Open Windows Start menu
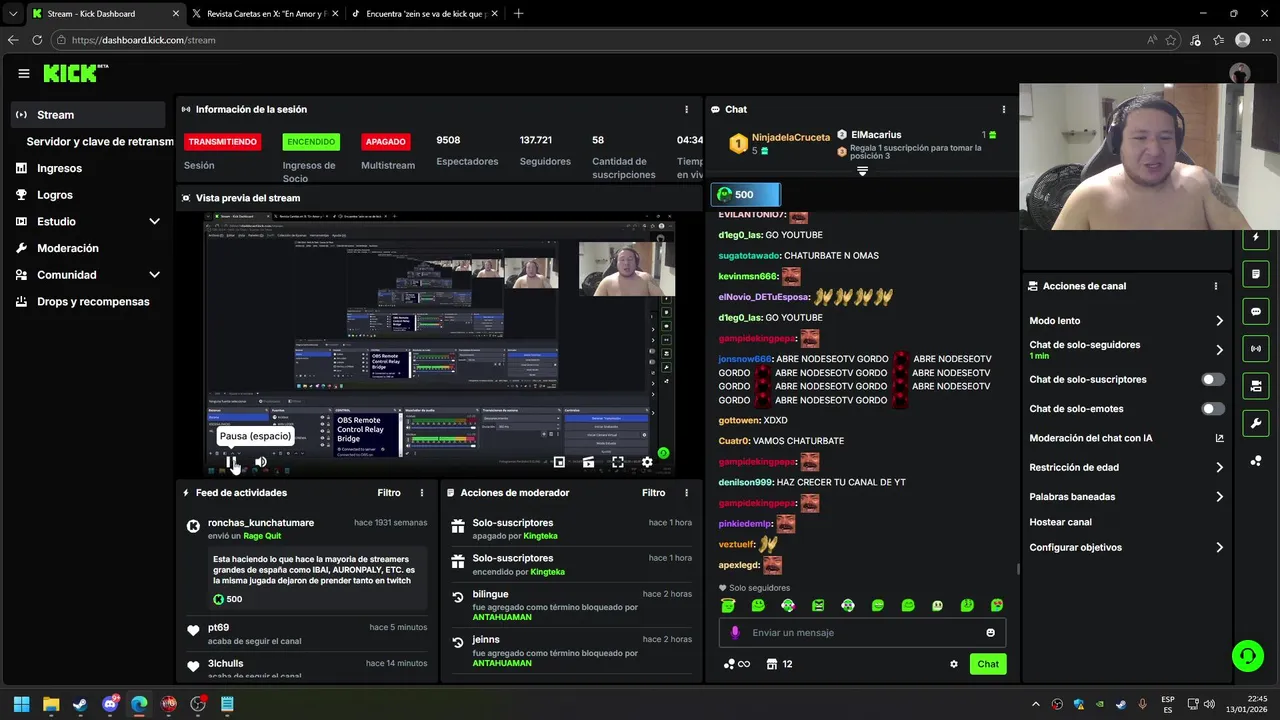 (21, 704)
